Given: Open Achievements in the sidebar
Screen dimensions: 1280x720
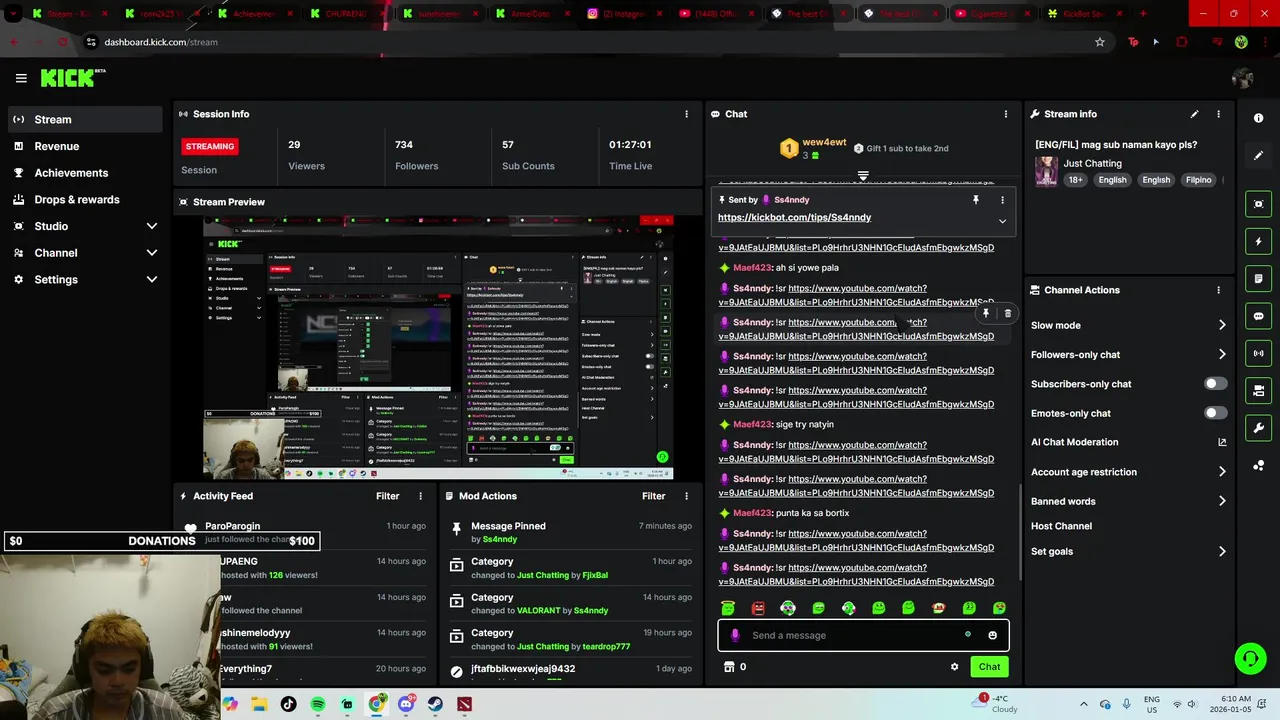Looking at the screenshot, I should pos(85,173).
